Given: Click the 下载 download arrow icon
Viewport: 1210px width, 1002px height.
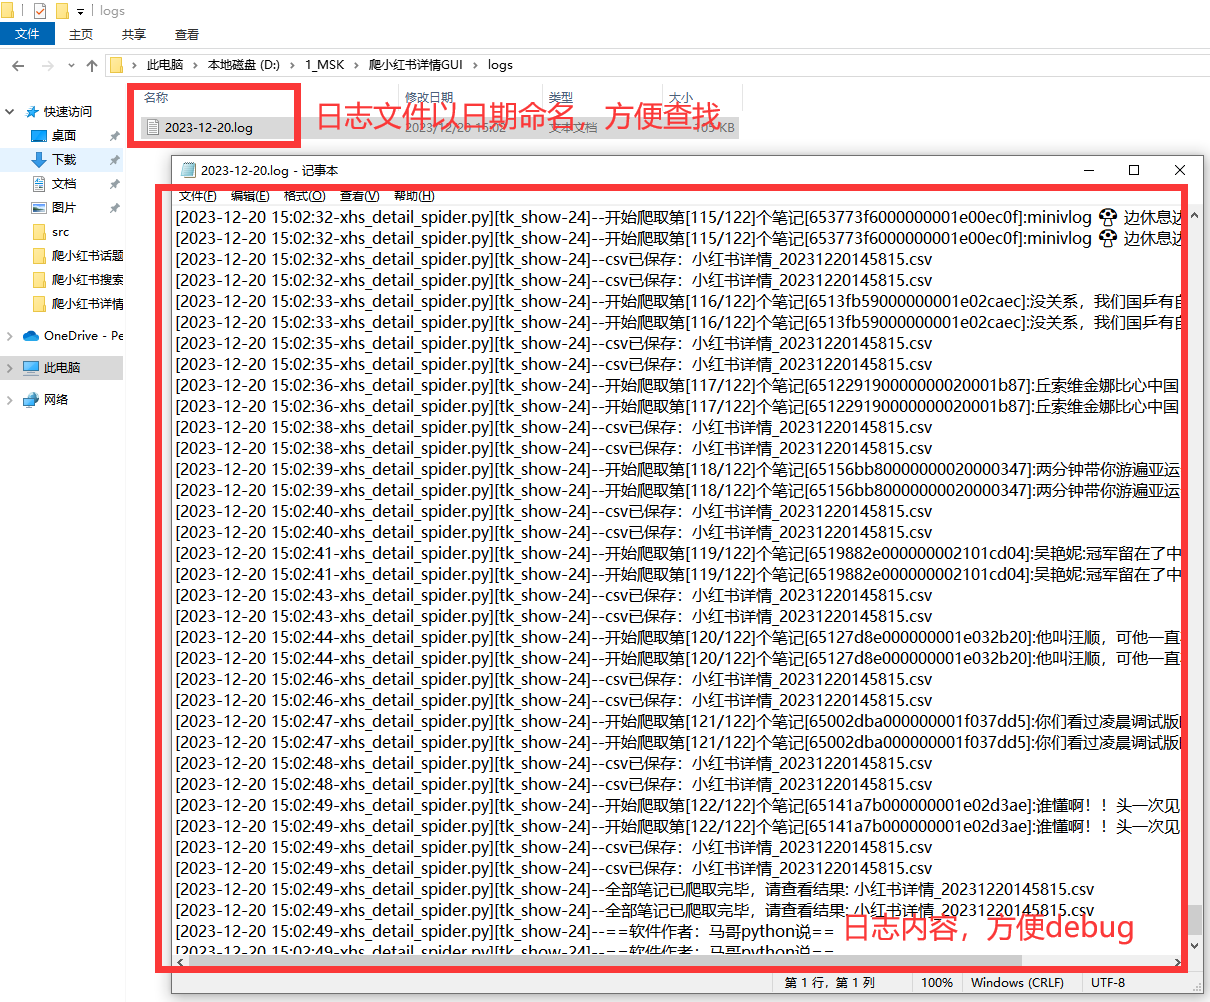Looking at the screenshot, I should tap(39, 160).
